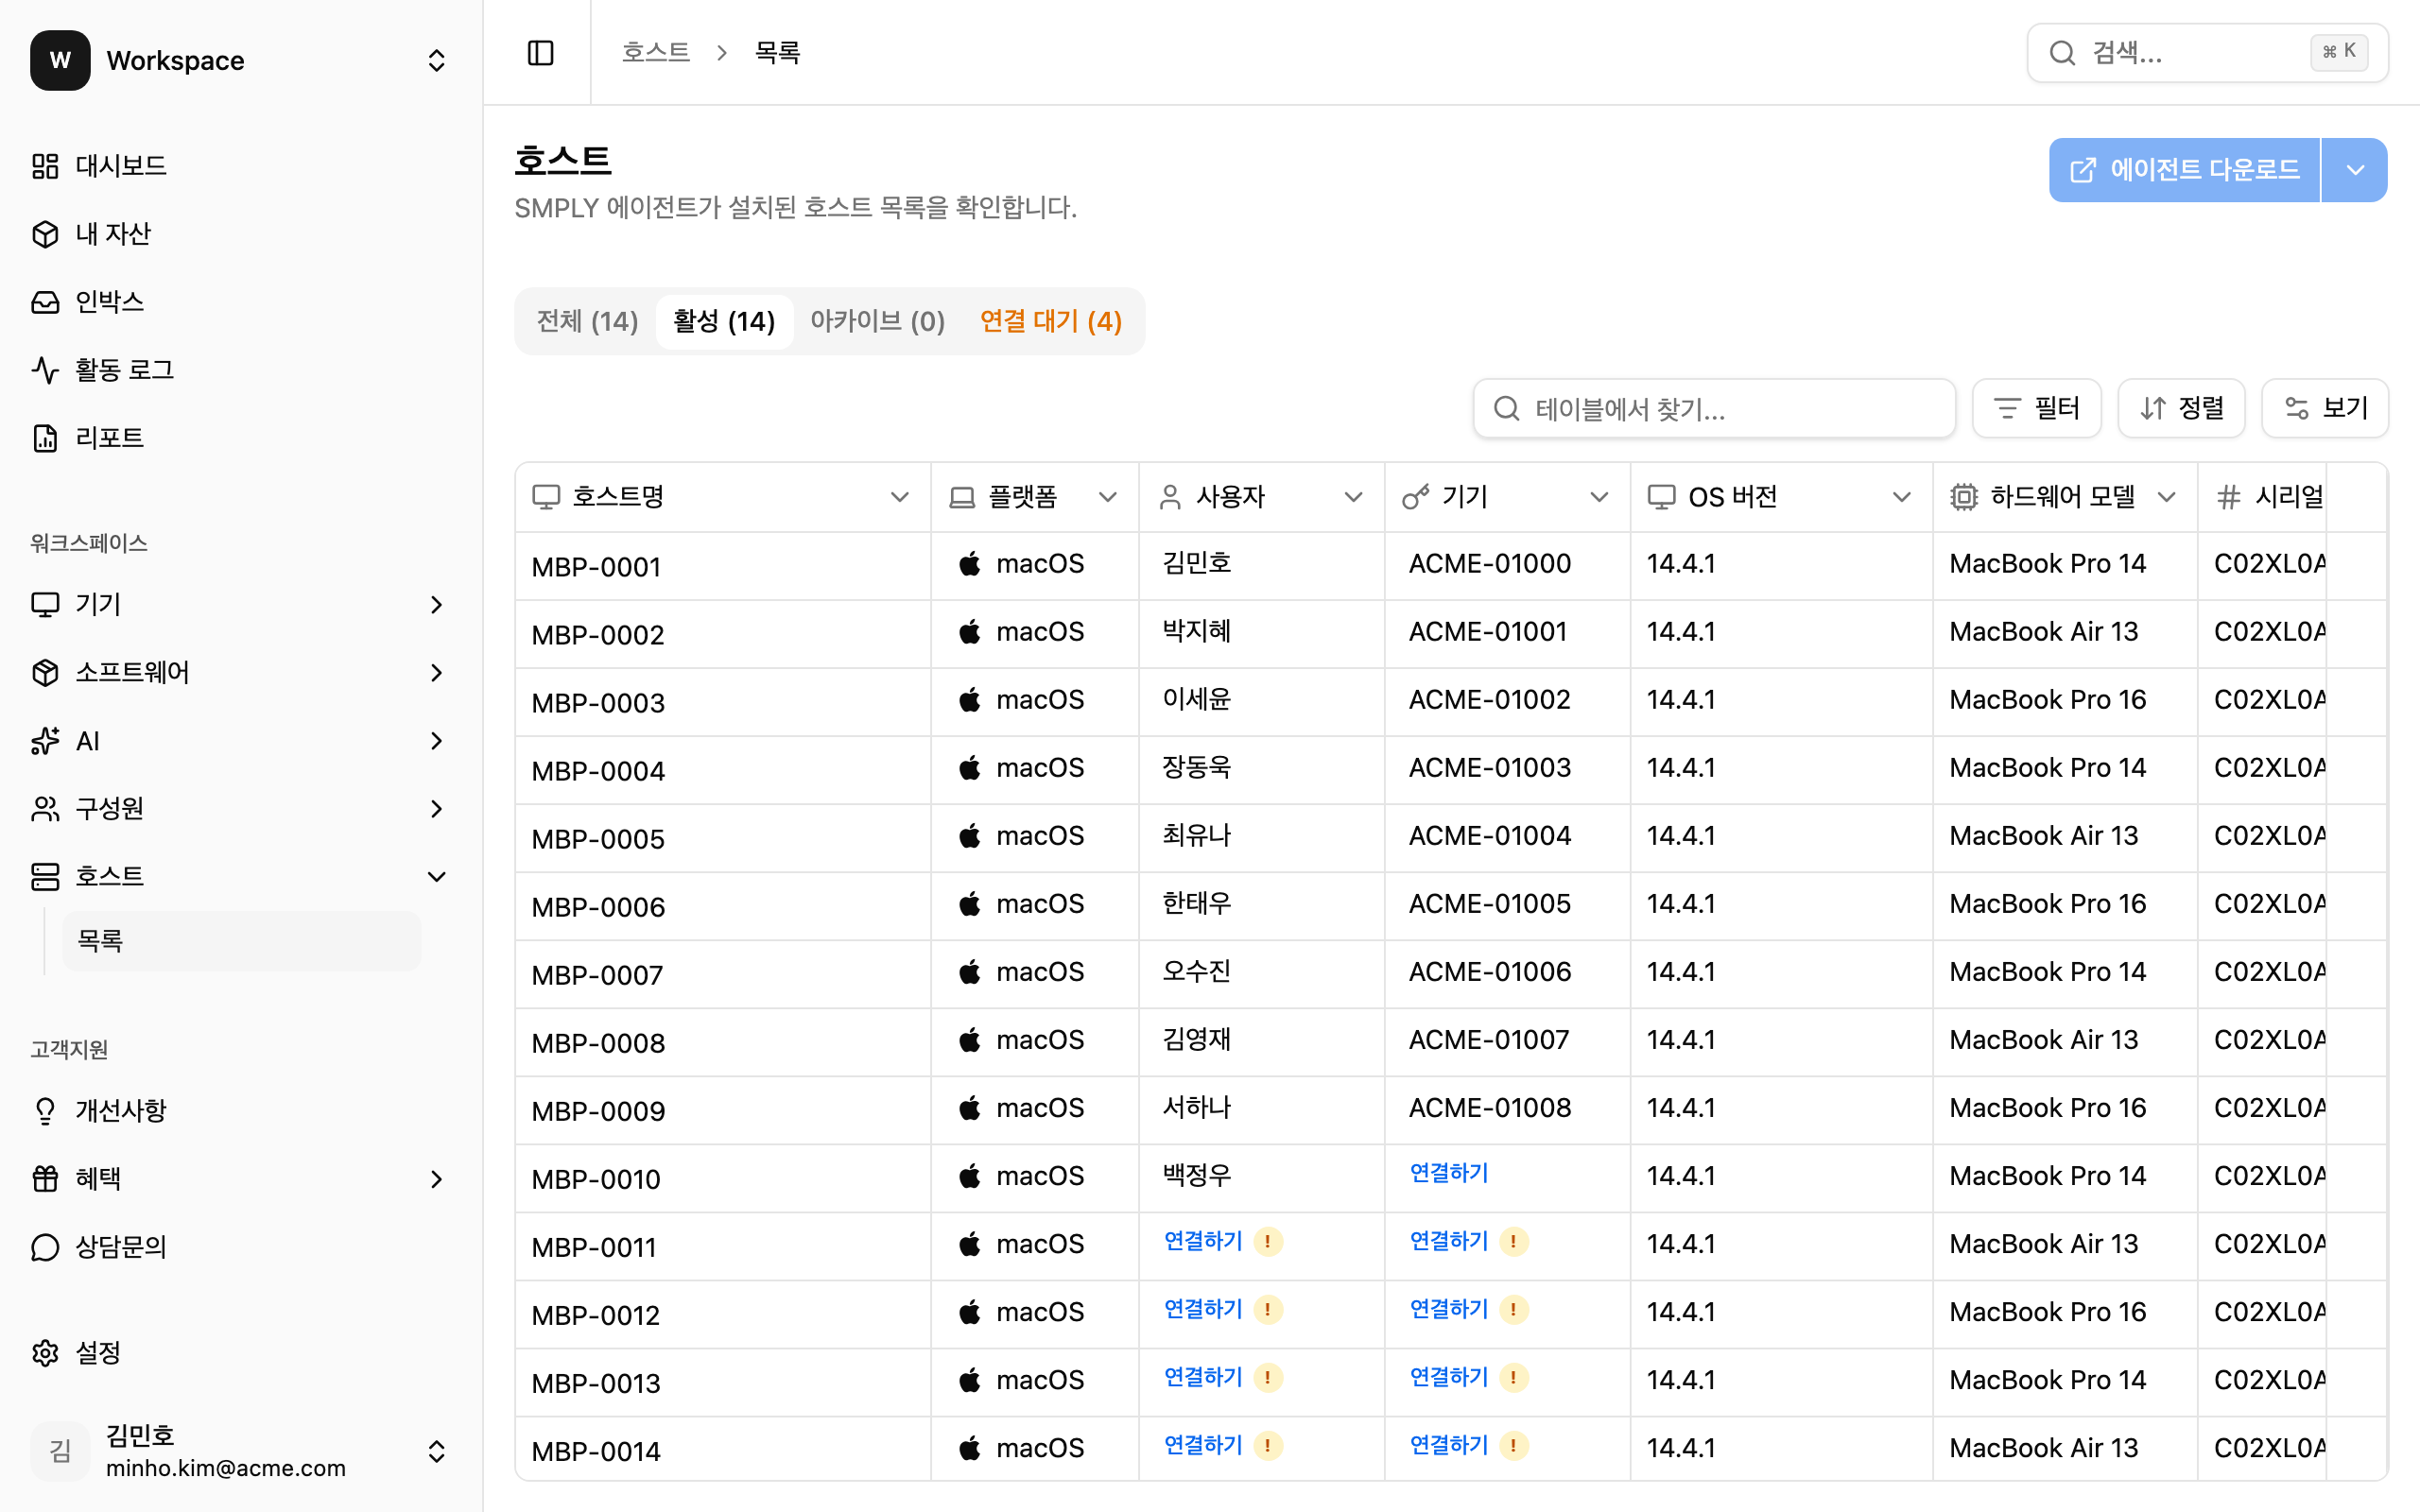This screenshot has height=1512, width=2420.
Task: Collapse the 호스트 sidebar section
Action: (436, 877)
